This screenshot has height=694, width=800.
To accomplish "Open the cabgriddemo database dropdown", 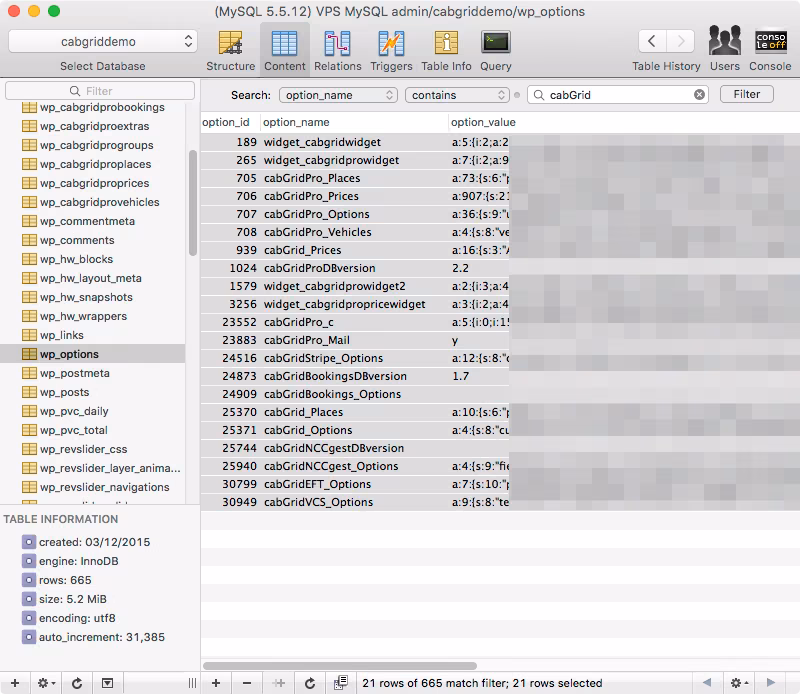I will [x=103, y=41].
